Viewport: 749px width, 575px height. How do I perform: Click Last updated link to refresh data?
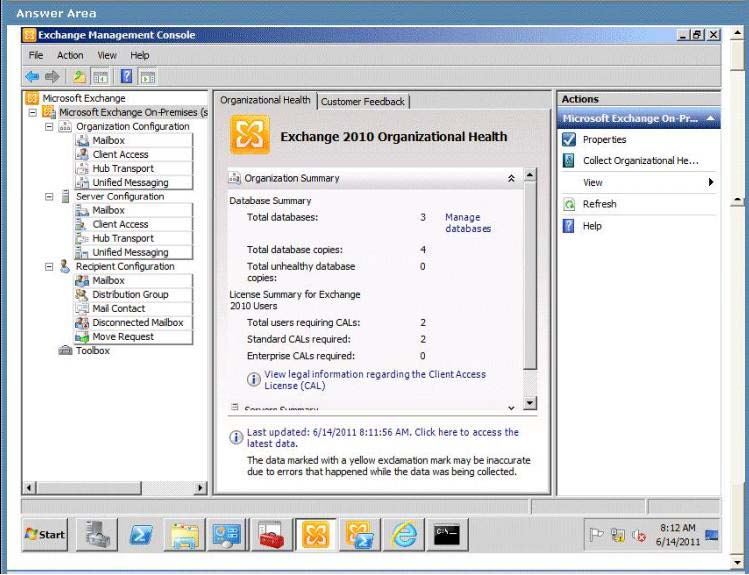(x=382, y=438)
